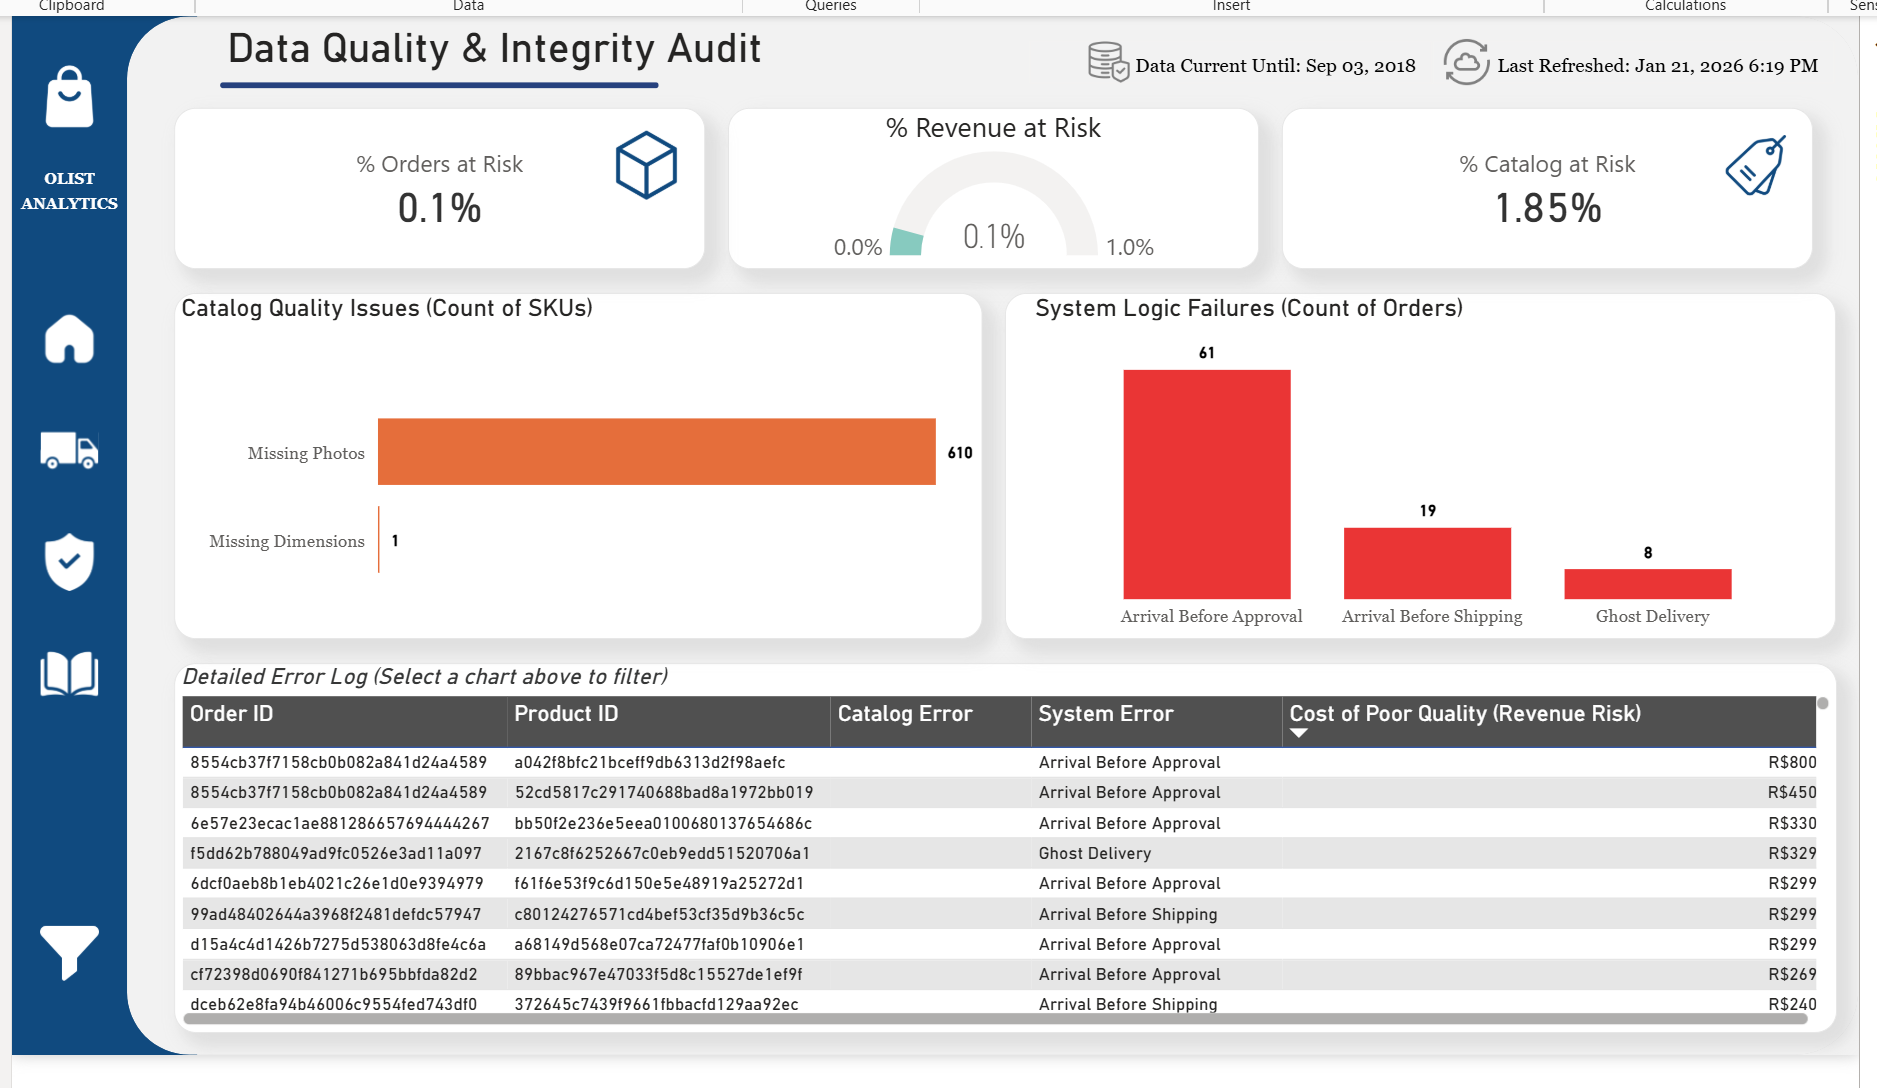Image resolution: width=1877 pixels, height=1088 pixels.
Task: Open the open-book glossary icon
Action: [69, 674]
